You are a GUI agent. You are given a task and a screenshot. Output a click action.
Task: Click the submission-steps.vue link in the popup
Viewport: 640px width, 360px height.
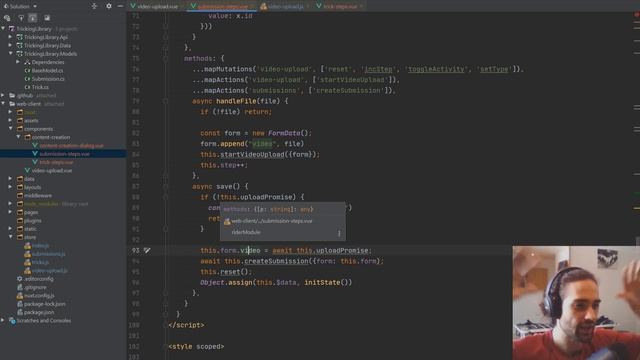tap(272, 221)
